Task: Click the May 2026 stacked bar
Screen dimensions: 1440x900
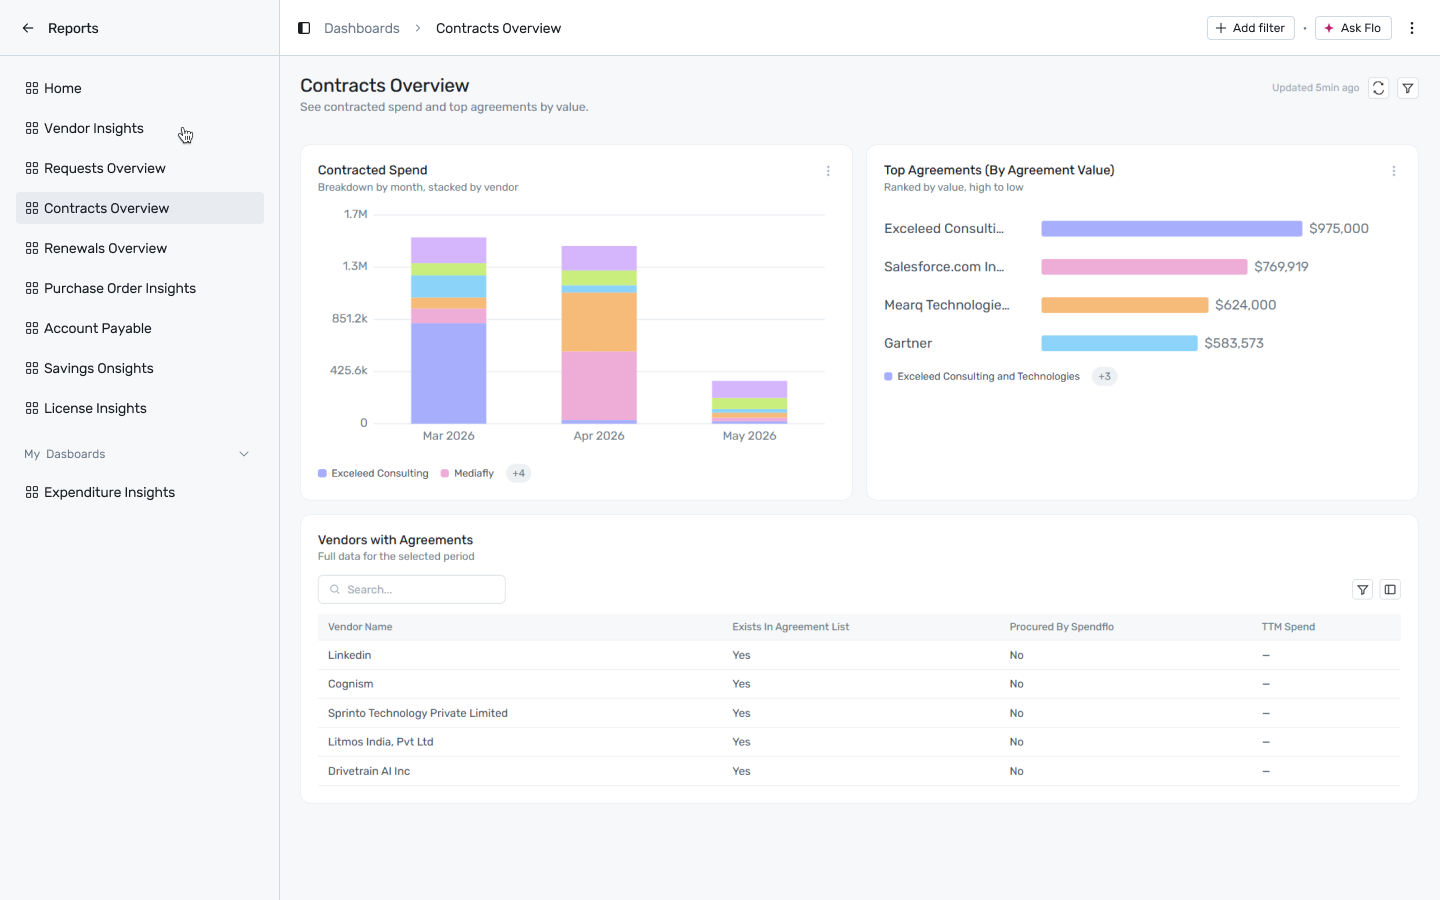Action: [749, 402]
